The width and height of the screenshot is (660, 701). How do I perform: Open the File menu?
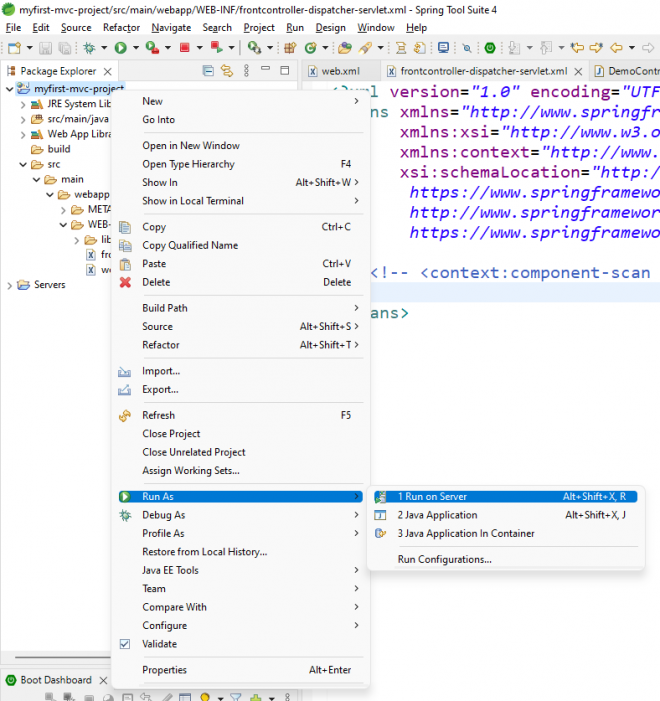[13, 28]
